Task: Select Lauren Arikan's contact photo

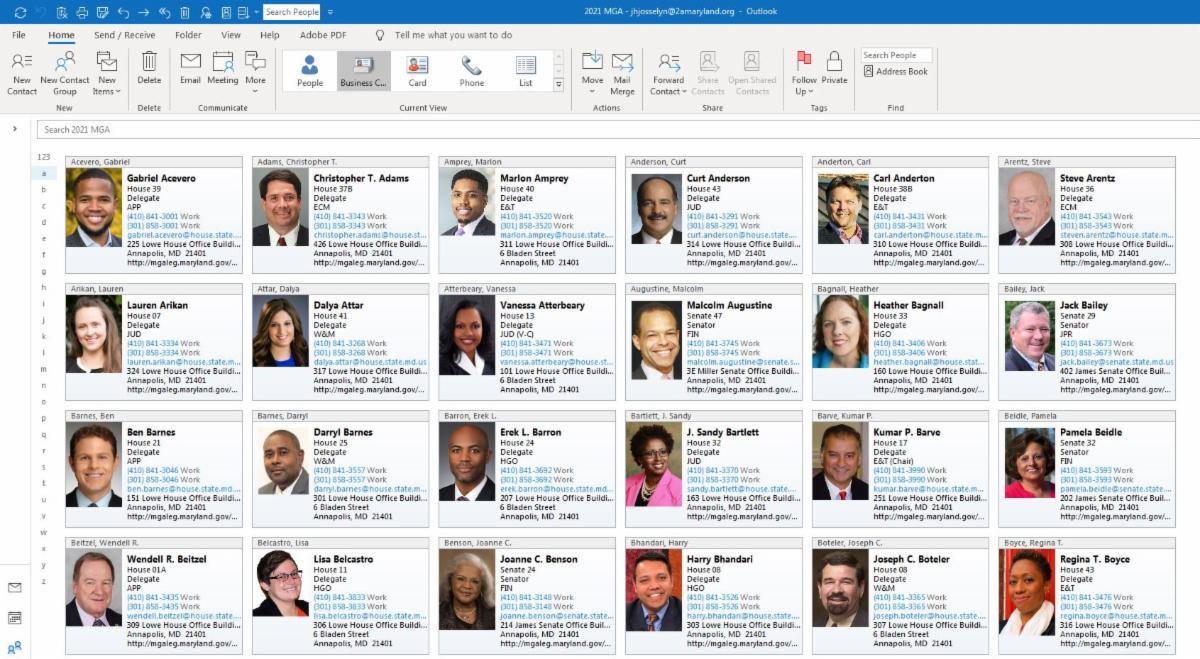Action: [x=94, y=335]
